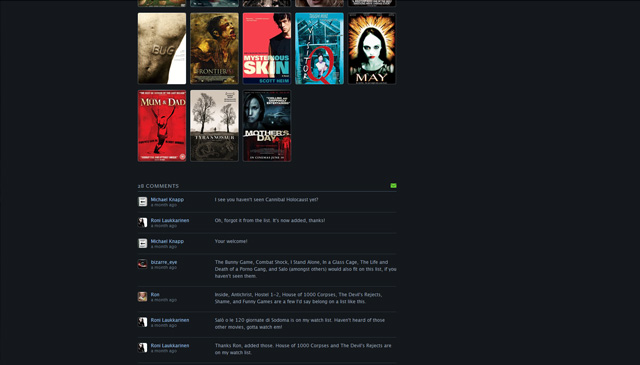Open the Bug movie poster

162,49
